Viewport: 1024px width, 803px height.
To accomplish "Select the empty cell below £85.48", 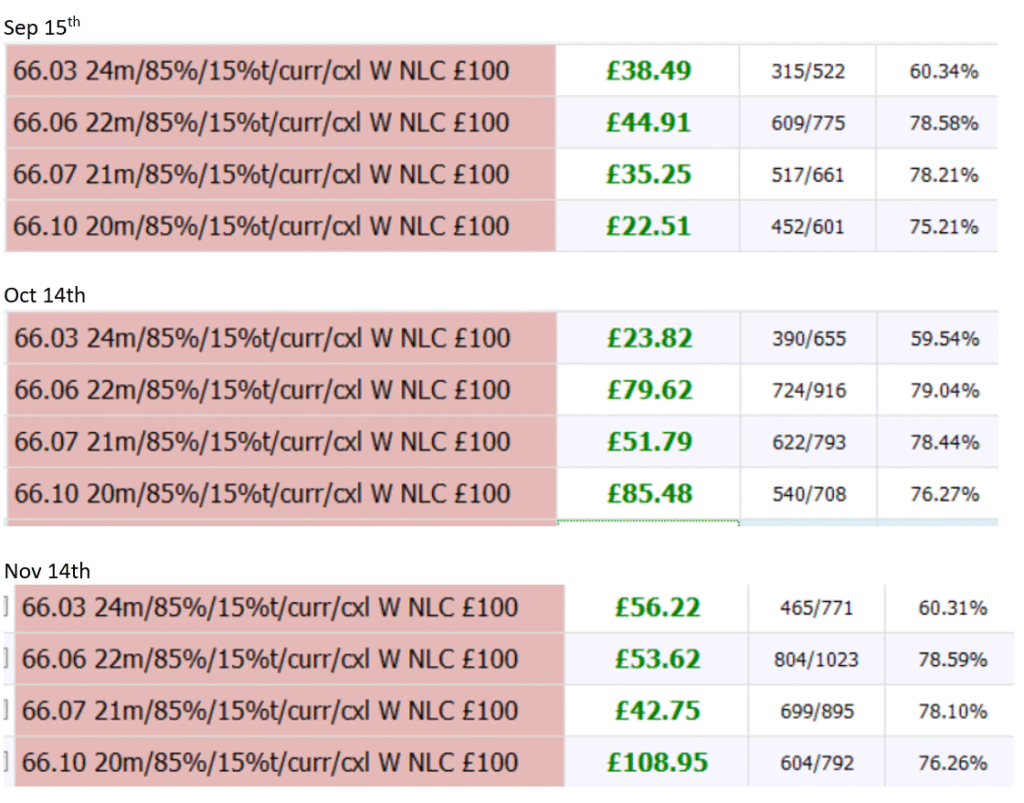I will 648,523.
